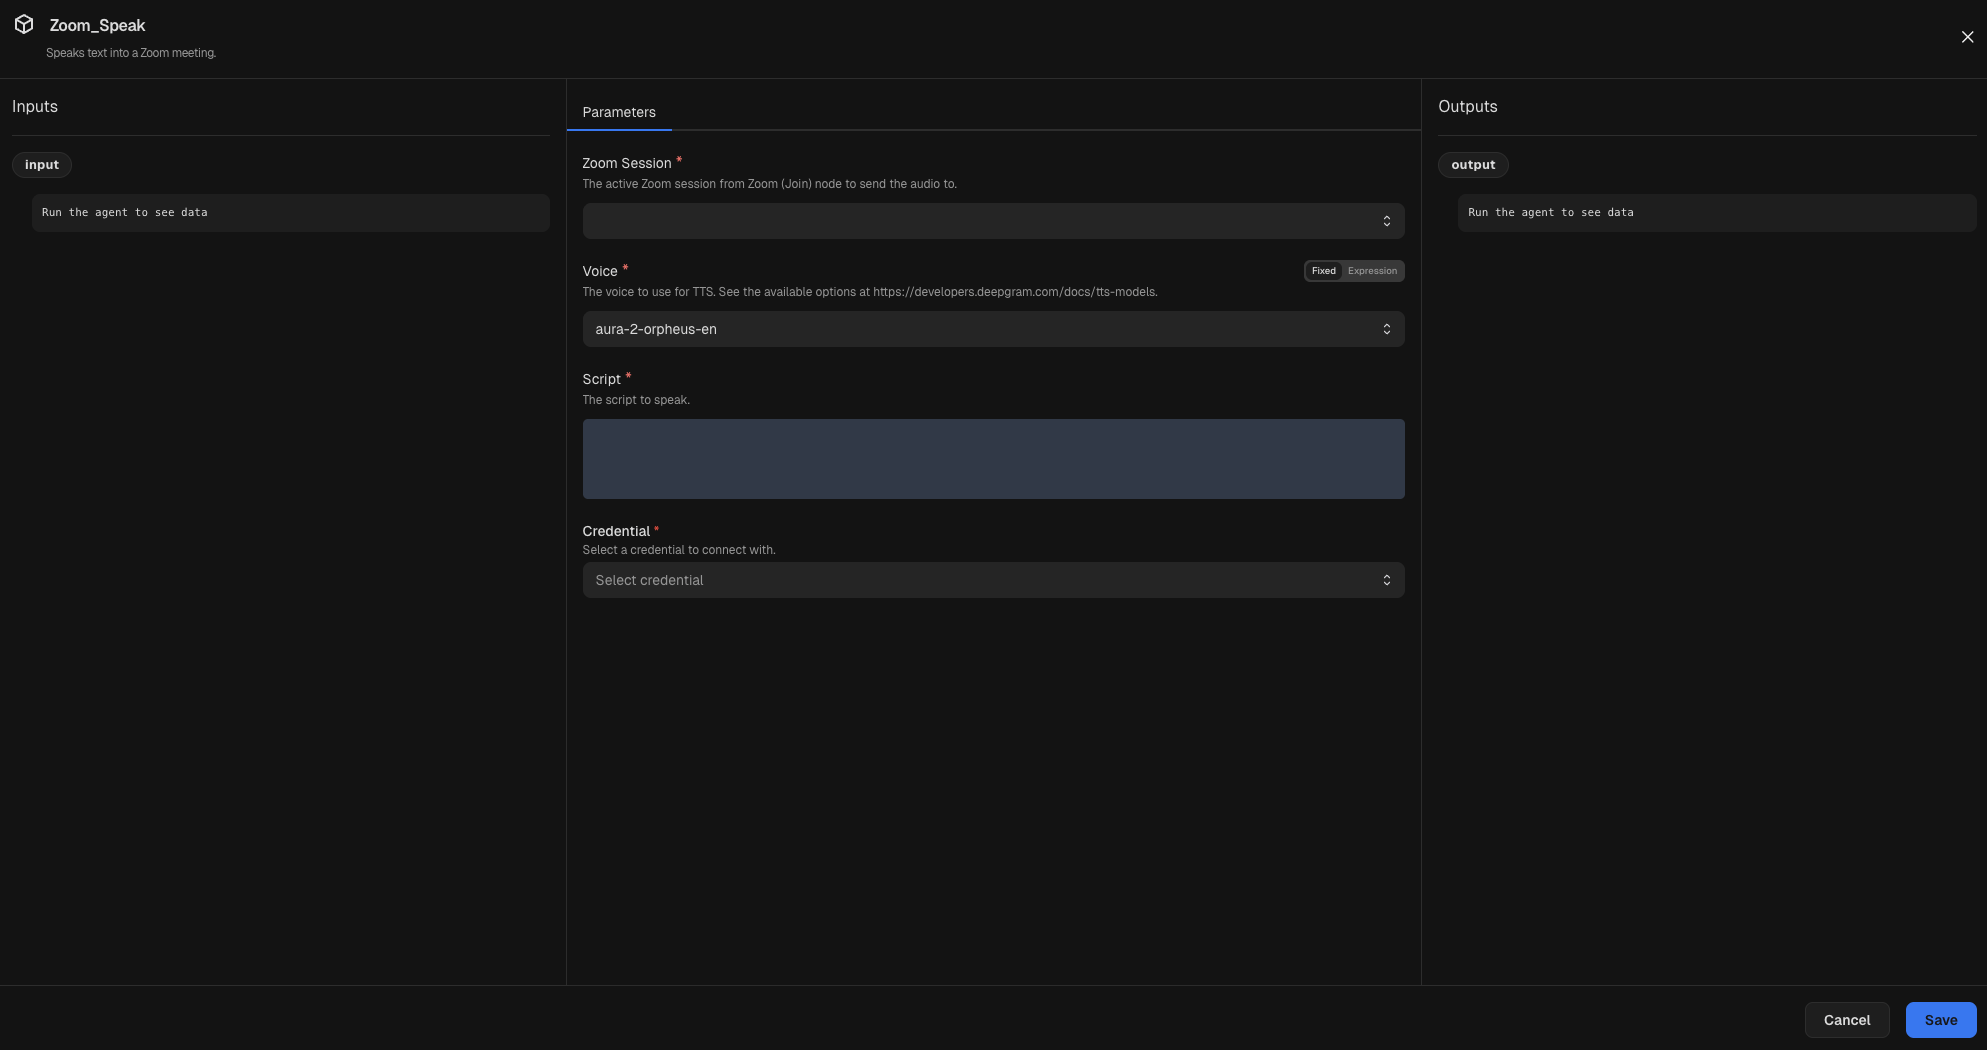Select the Parameters tab

tap(618, 112)
